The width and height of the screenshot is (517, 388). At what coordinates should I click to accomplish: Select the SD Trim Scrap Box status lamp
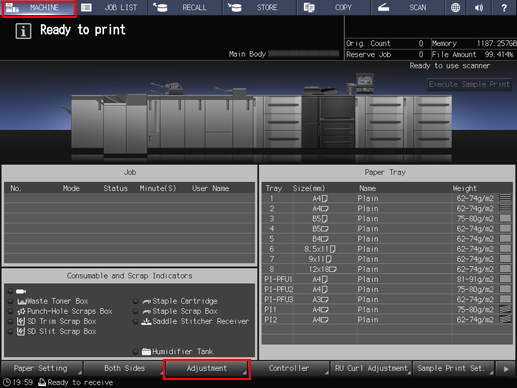(x=11, y=322)
